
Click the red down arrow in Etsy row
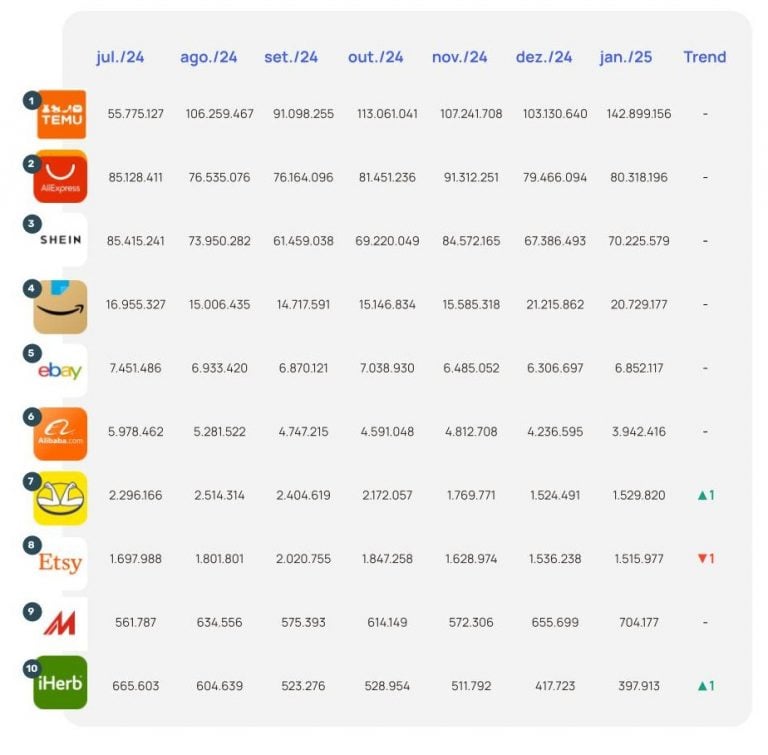point(699,558)
